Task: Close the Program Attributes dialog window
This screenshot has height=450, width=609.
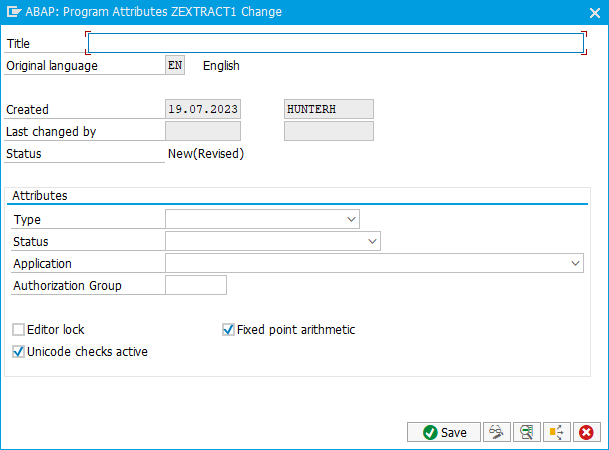Action: (x=595, y=13)
